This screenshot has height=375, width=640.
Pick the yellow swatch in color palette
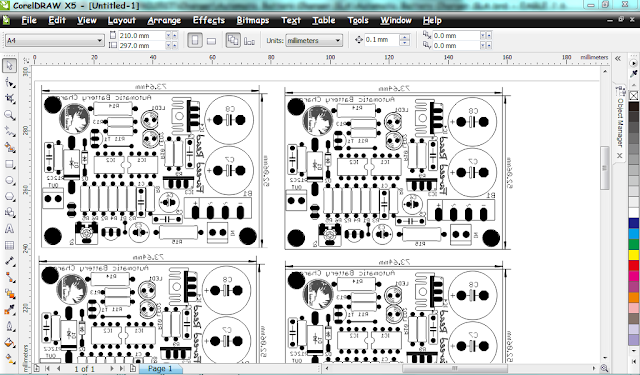(633, 255)
